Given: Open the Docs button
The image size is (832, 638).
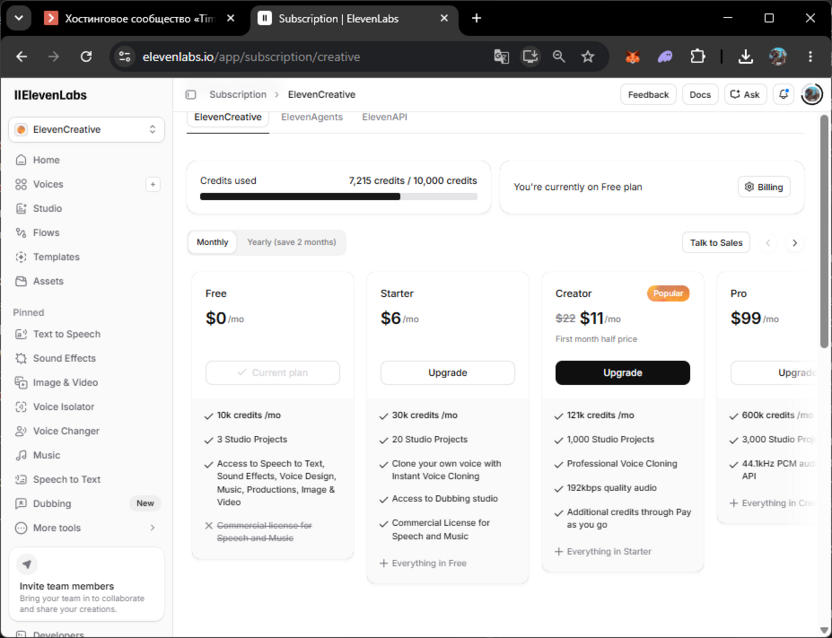Looking at the screenshot, I should [700, 94].
